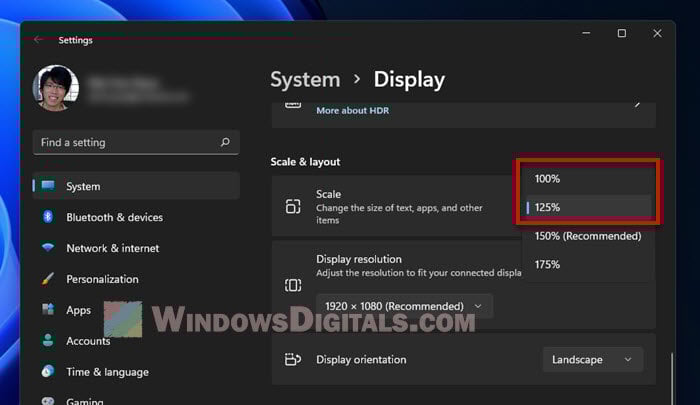
Task: Click the search magnifier icon
Action: pos(225,142)
